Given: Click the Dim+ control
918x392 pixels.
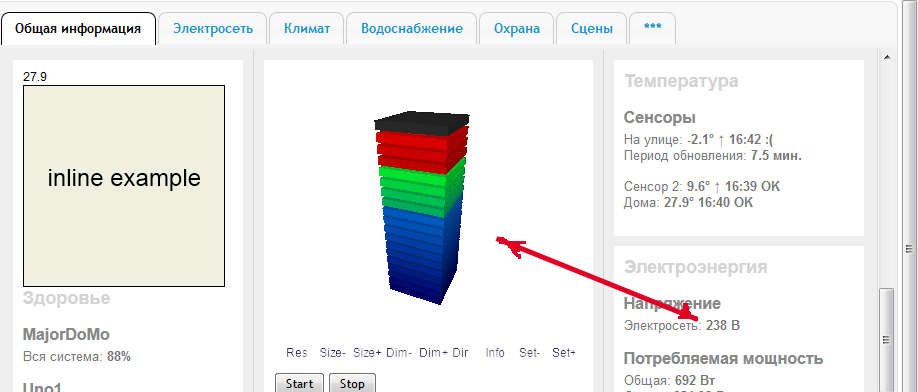Looking at the screenshot, I should pyautogui.click(x=434, y=353).
